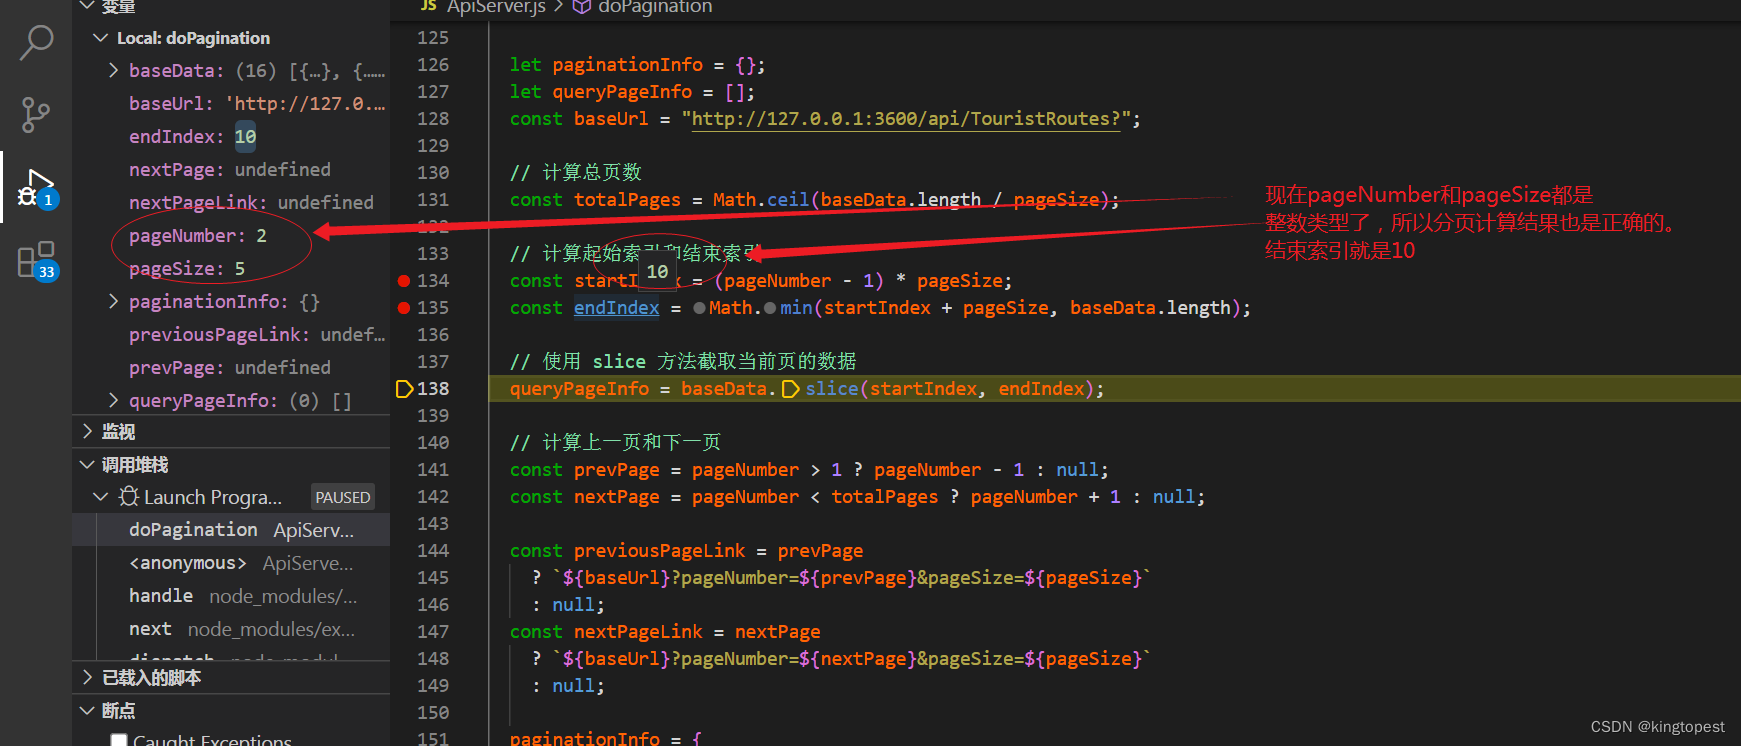Click the bug icon beside Launch Program
This screenshot has width=1741, height=746.
click(128, 496)
